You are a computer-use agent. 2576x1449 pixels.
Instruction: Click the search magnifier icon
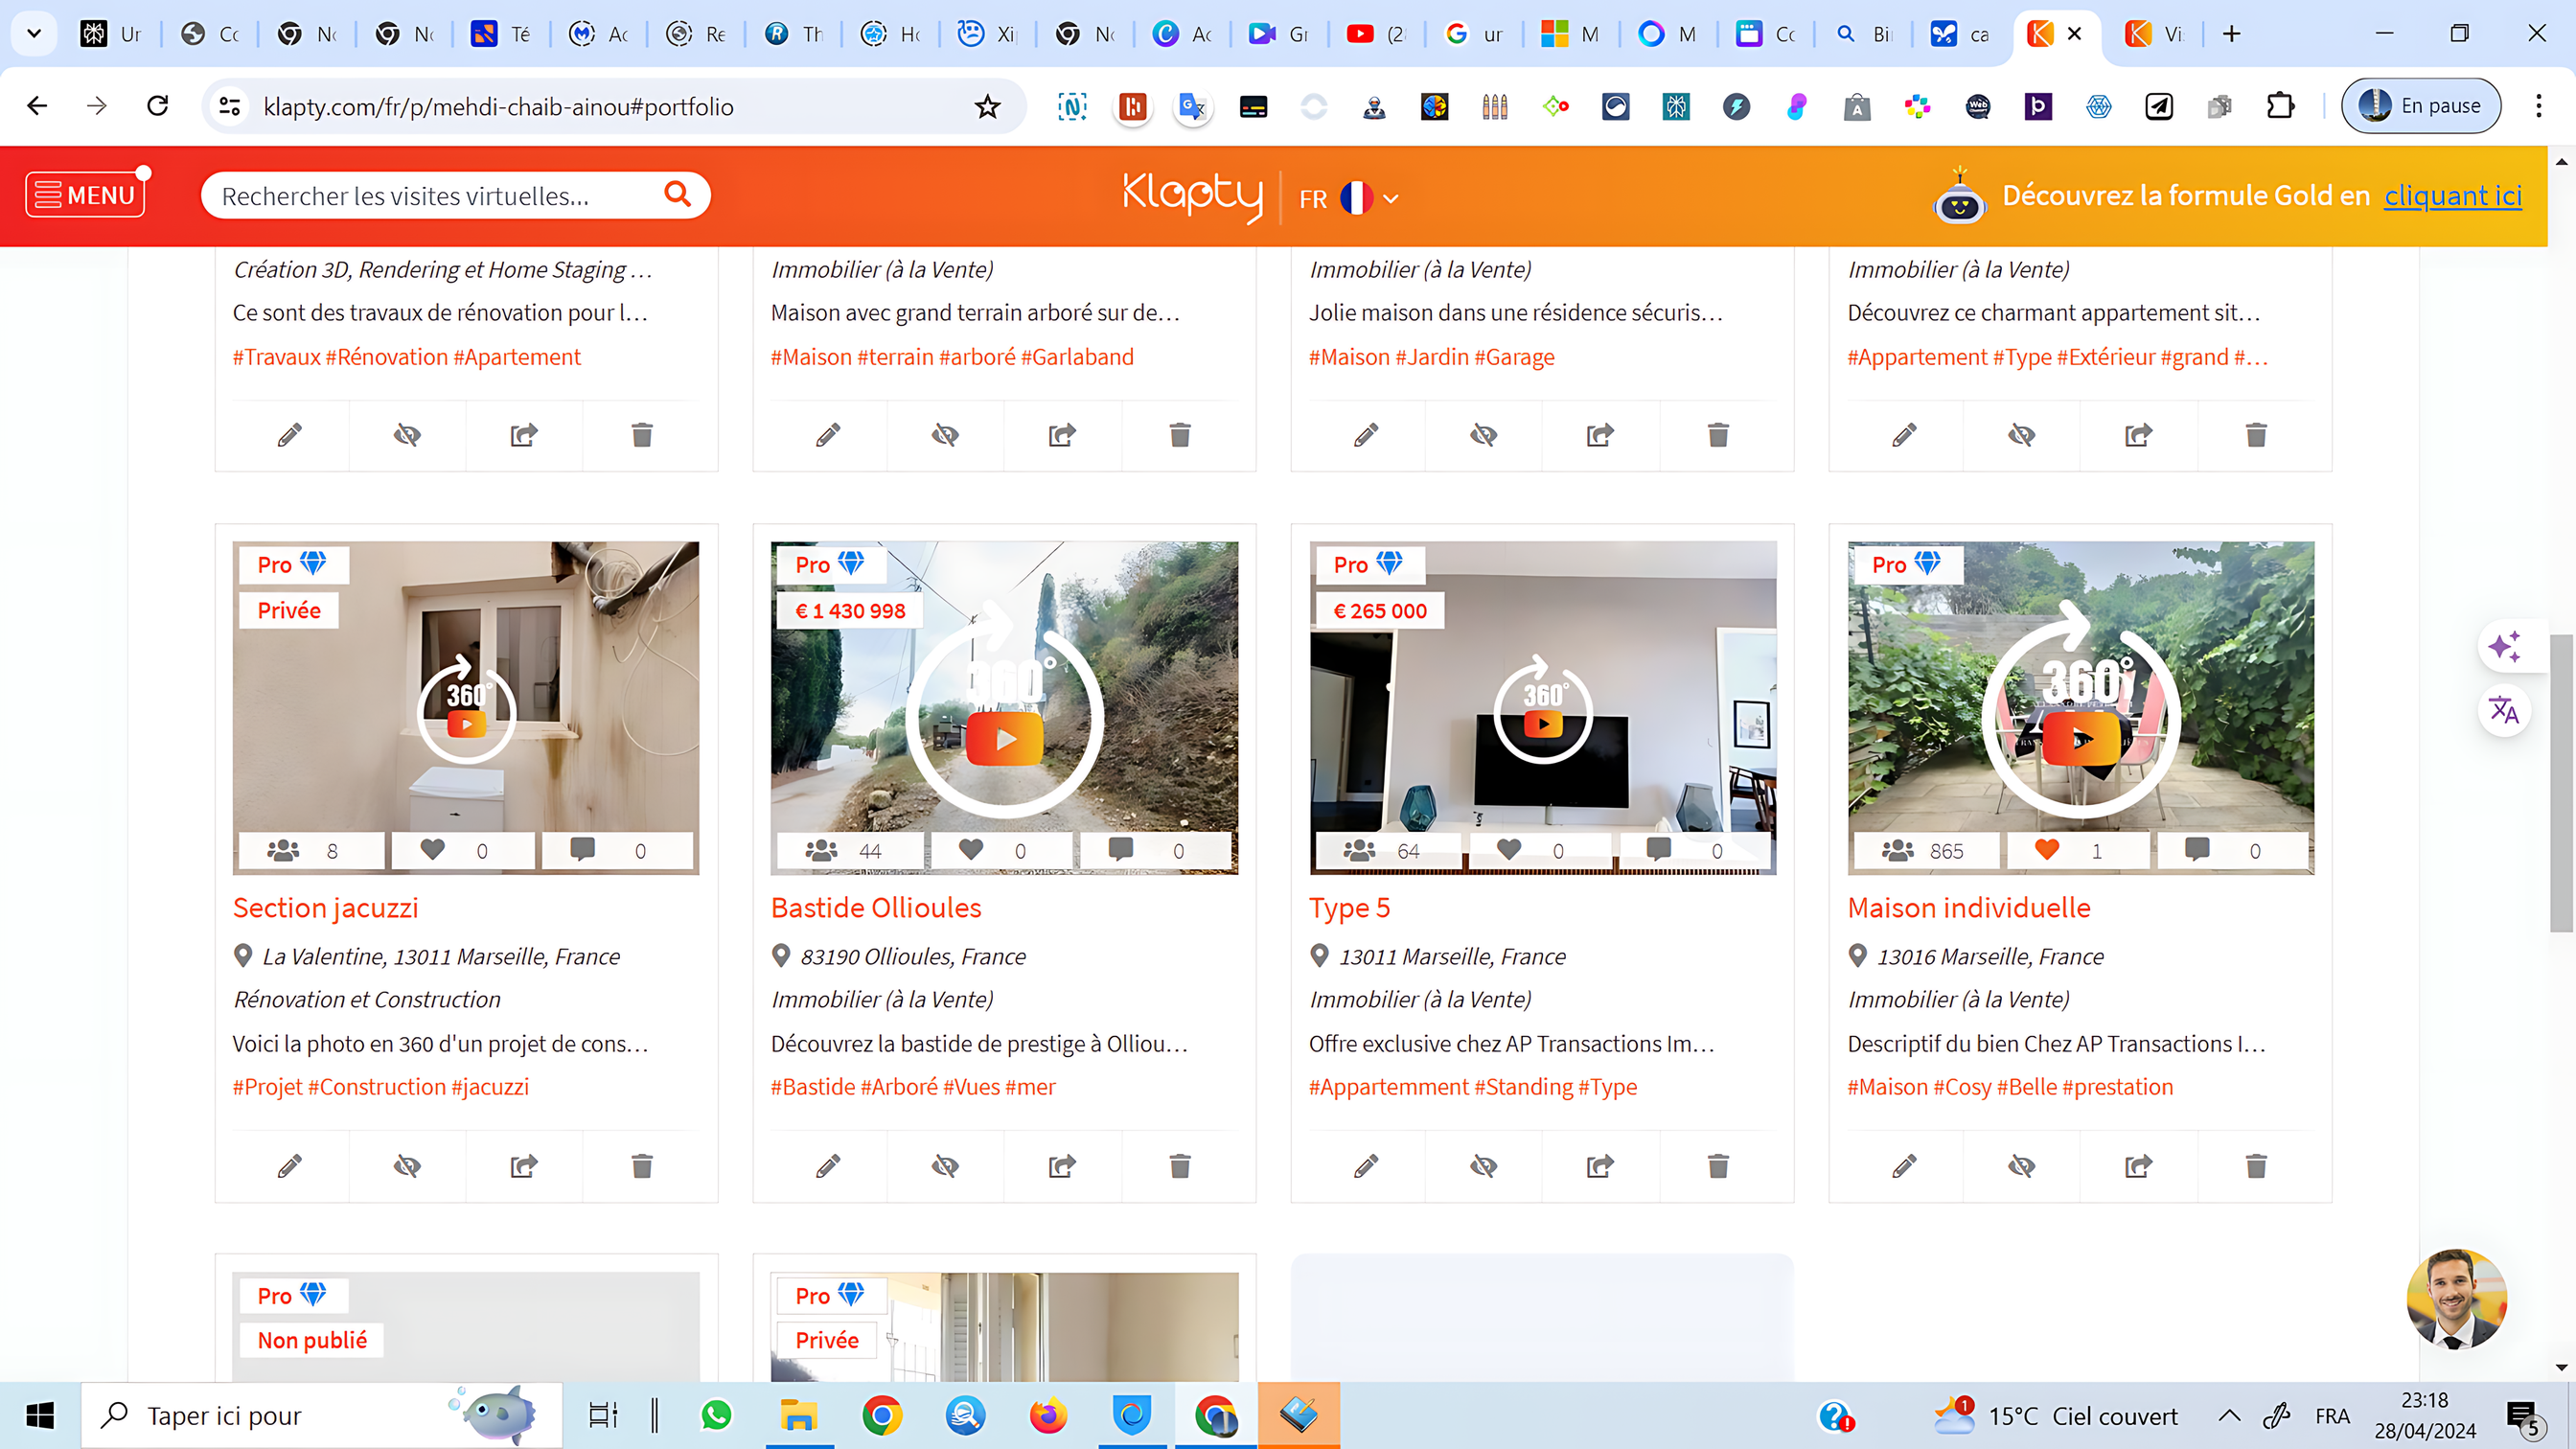(677, 194)
